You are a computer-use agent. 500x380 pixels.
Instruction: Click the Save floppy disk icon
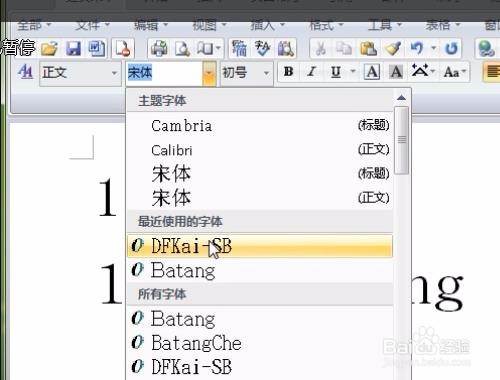[x=73, y=49]
